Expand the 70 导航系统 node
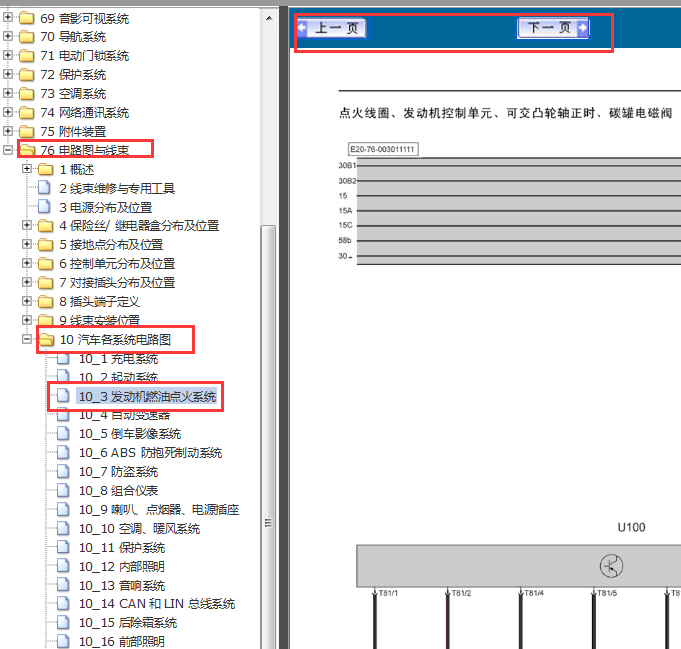 (7, 36)
